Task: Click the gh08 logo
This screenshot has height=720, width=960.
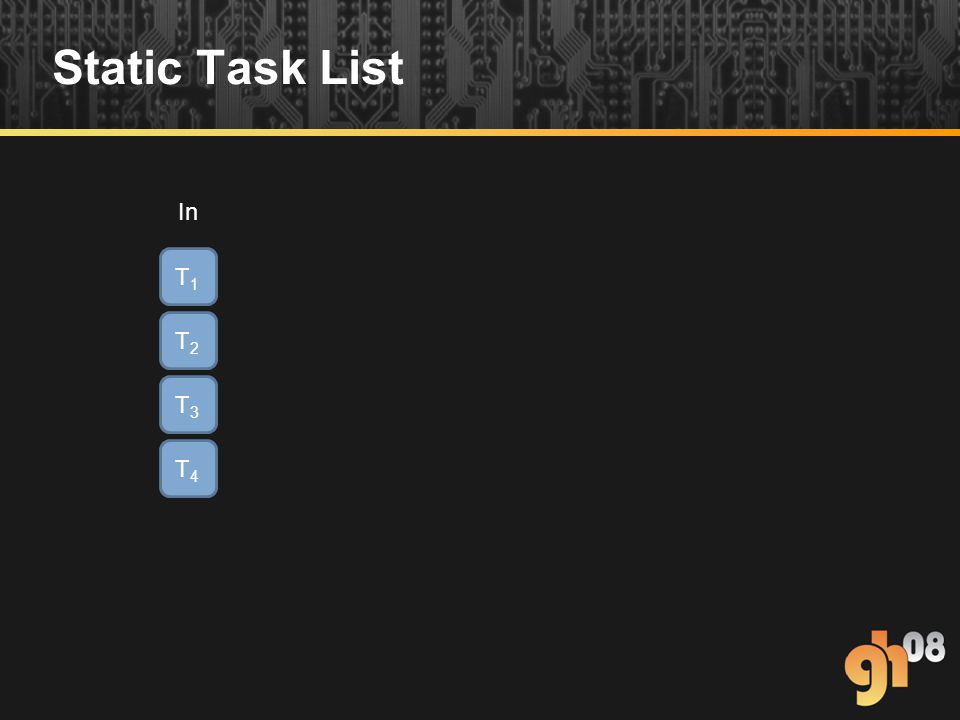Action: [x=894, y=667]
